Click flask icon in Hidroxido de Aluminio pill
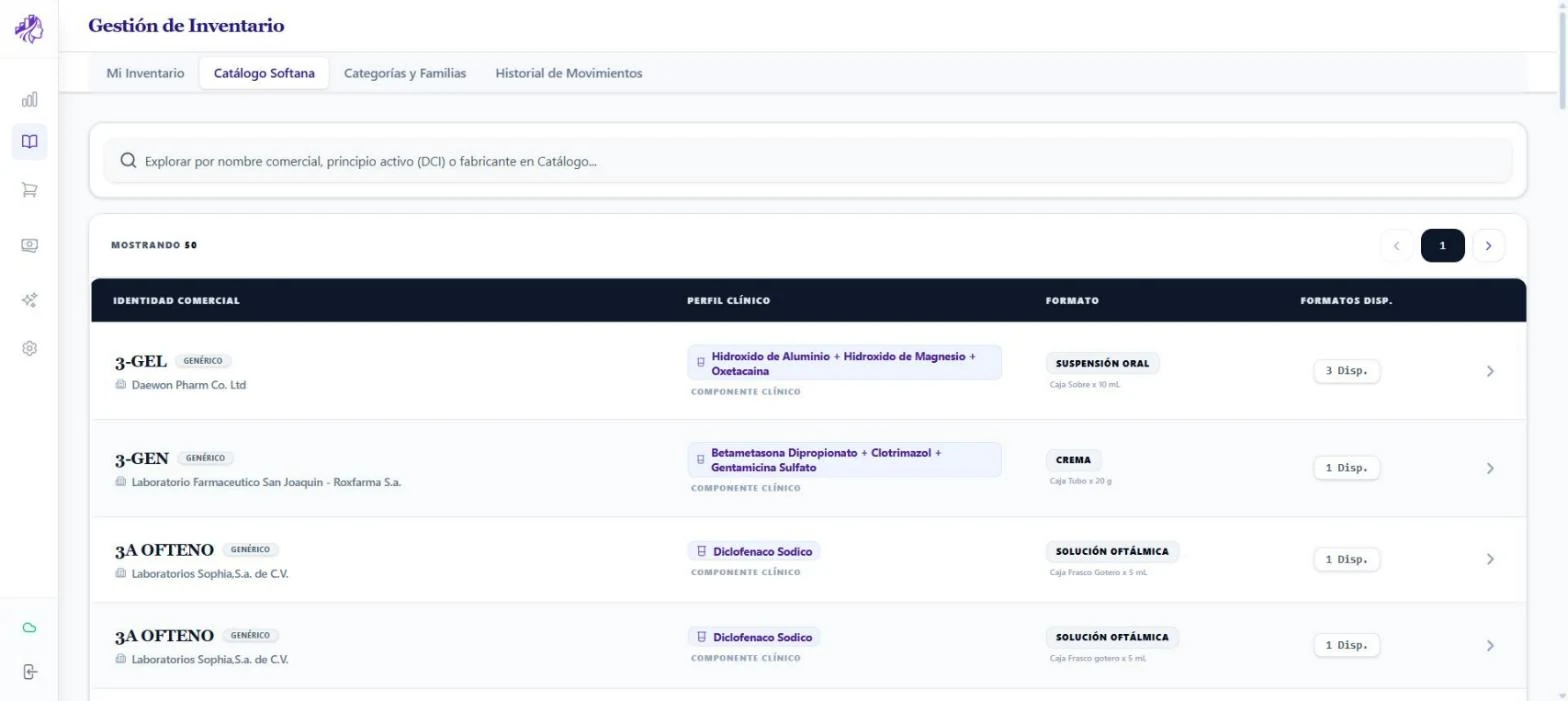Image resolution: width=1568 pixels, height=701 pixels. 701,363
